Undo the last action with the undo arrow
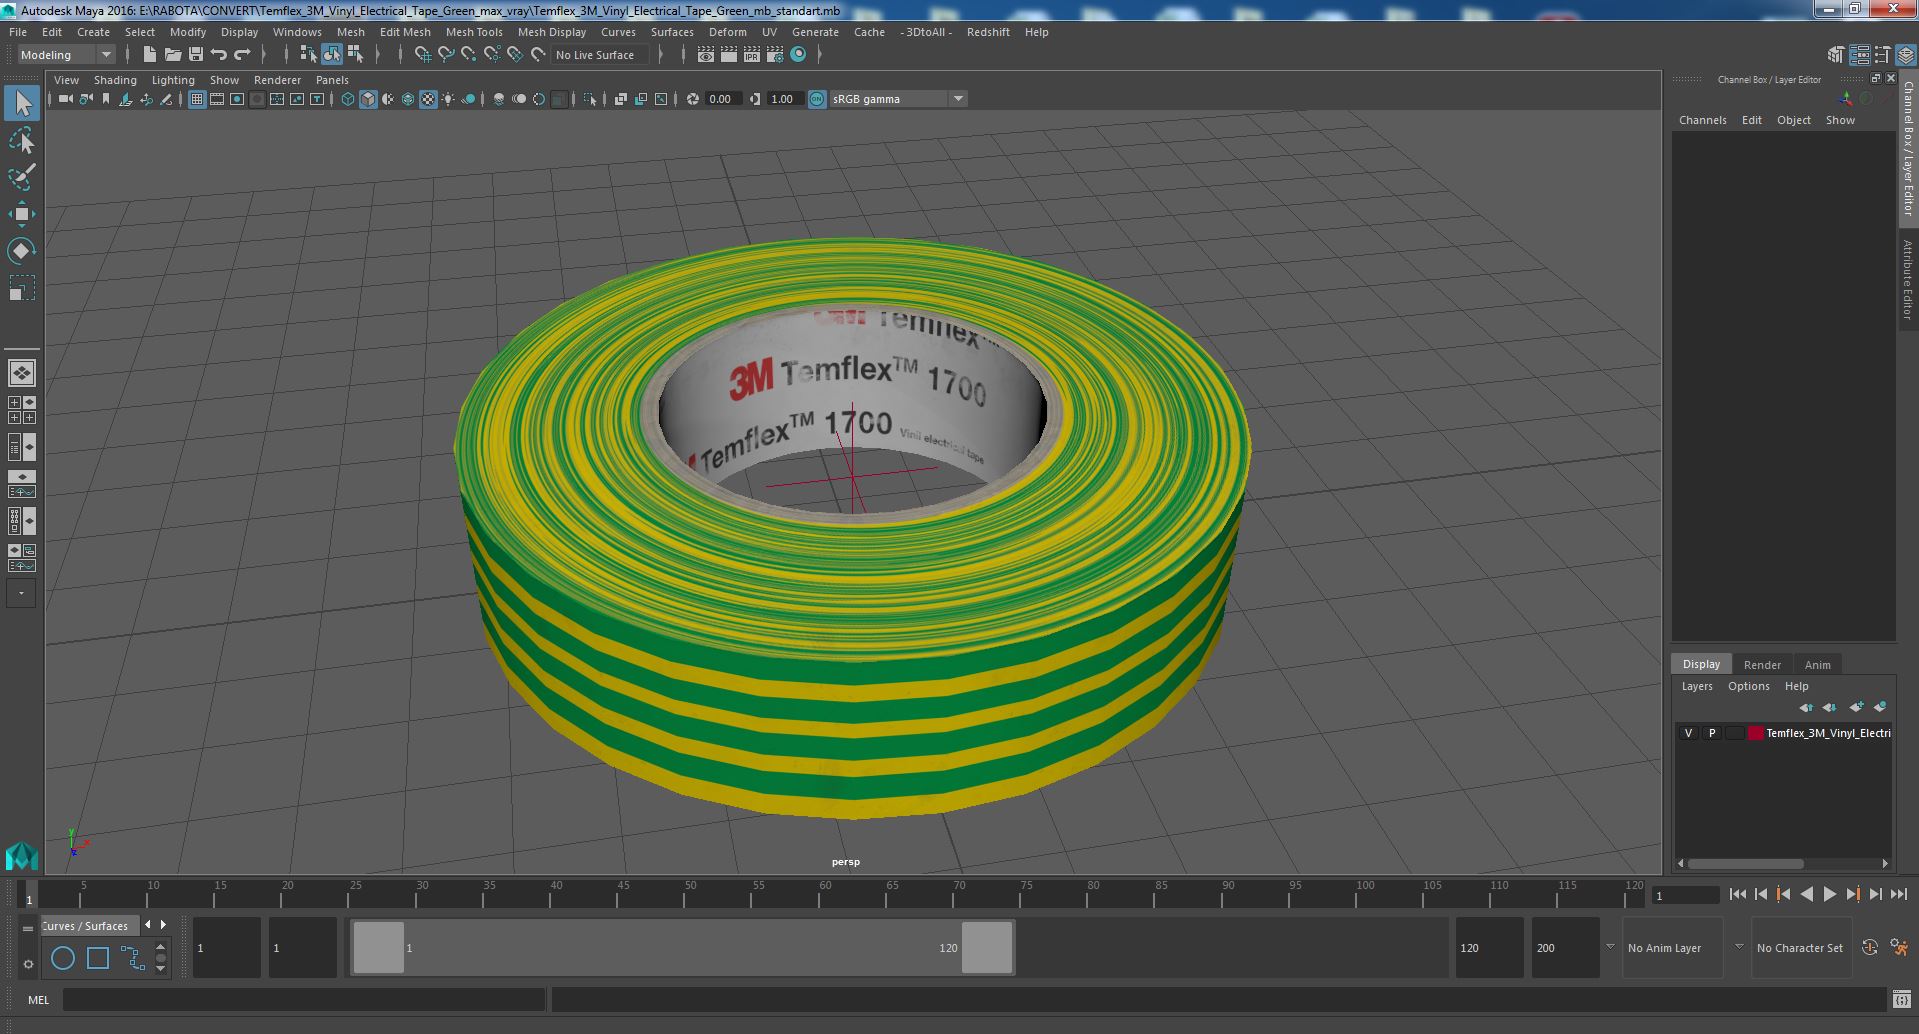1919x1034 pixels. click(x=219, y=55)
